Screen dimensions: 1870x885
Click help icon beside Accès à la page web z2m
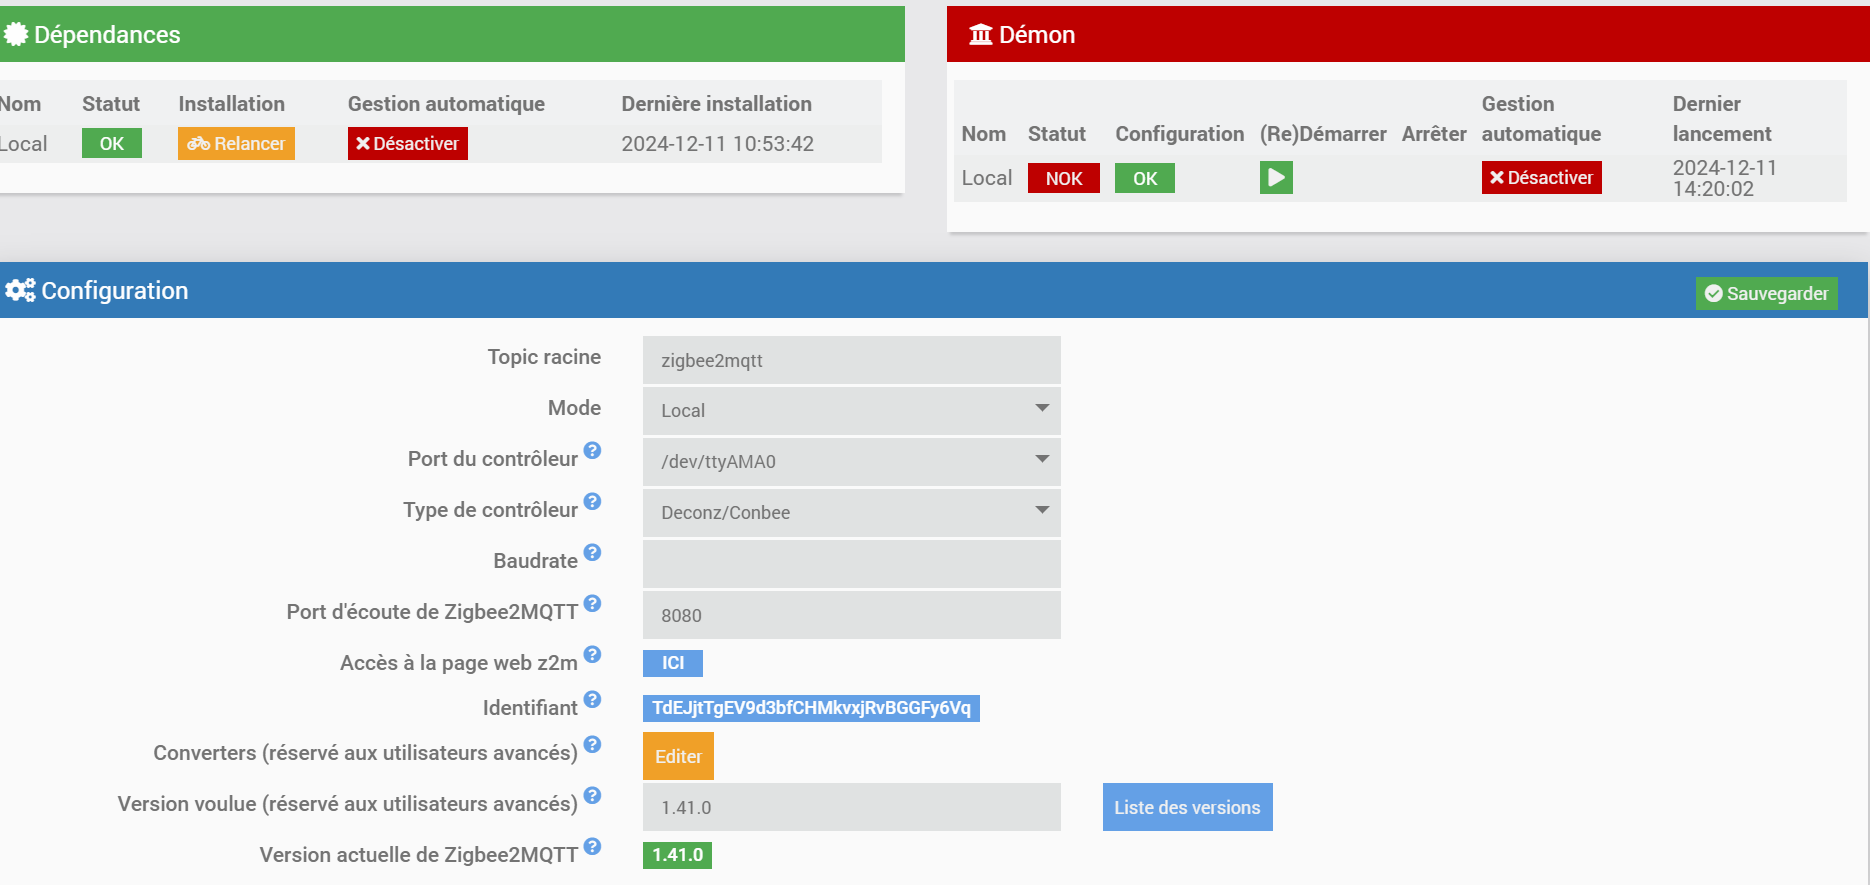click(592, 655)
